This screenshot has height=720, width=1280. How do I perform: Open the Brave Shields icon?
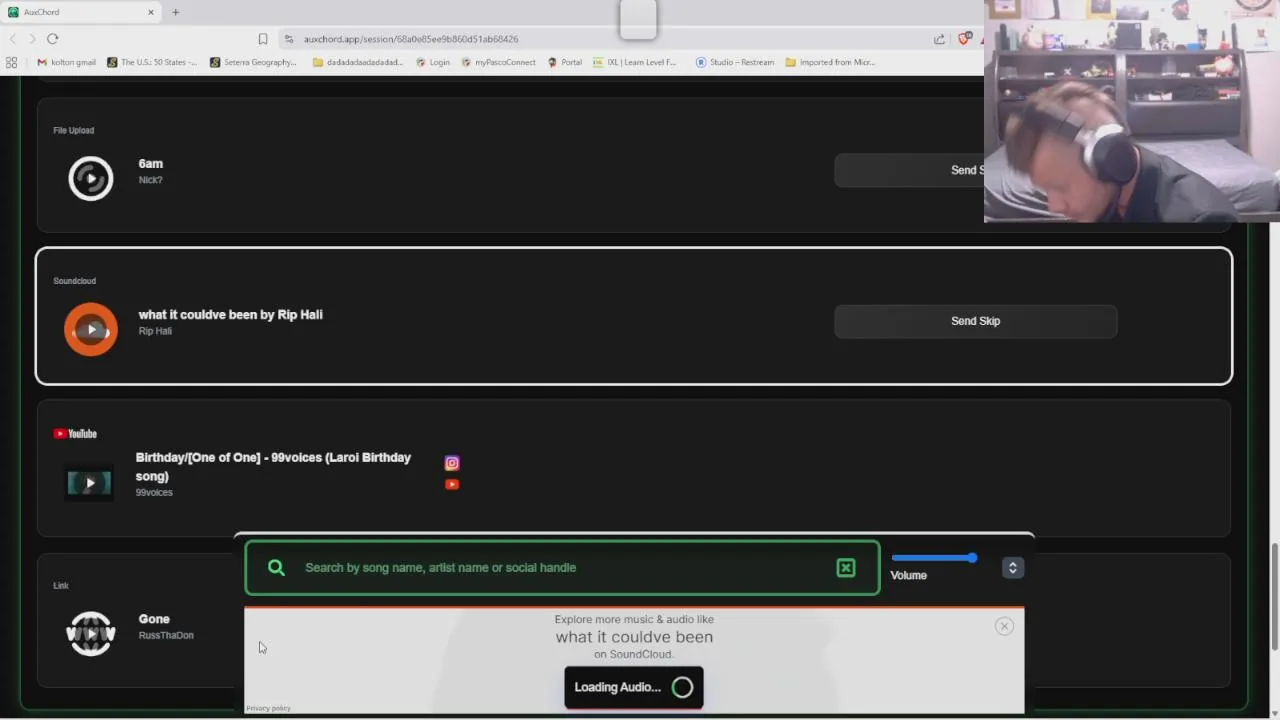[x=965, y=39]
